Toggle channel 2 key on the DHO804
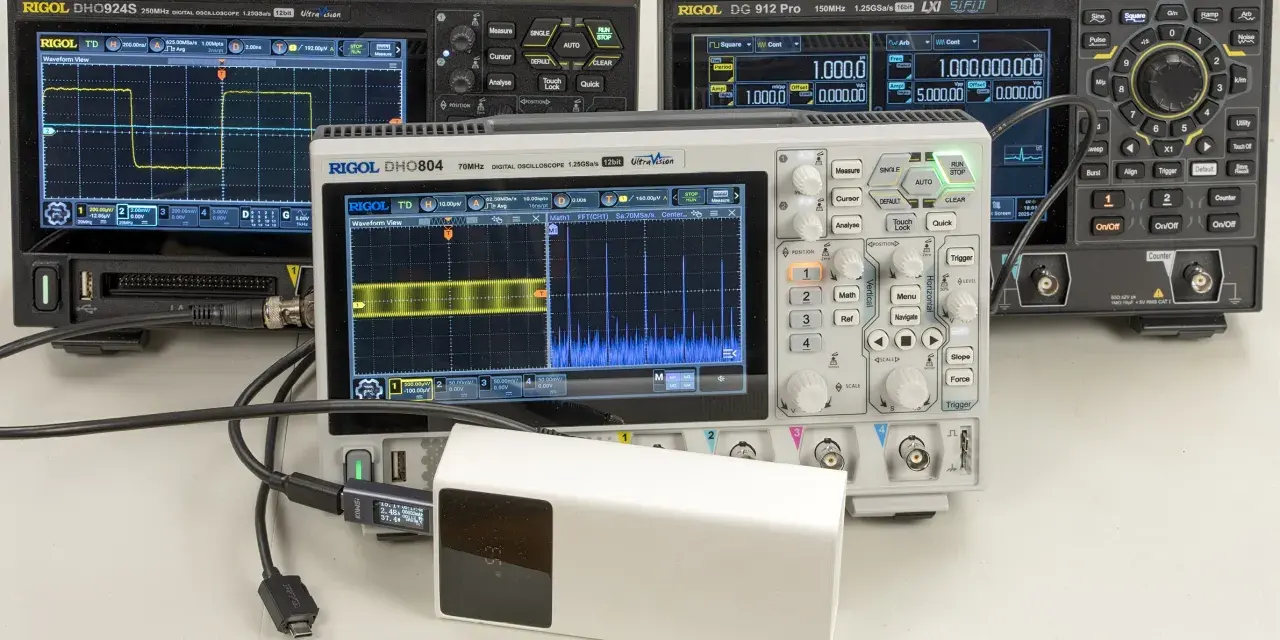The height and width of the screenshot is (640, 1280). (805, 296)
